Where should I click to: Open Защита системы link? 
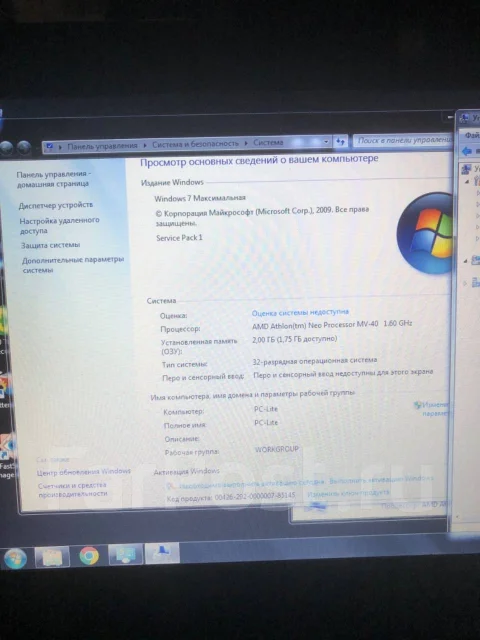coord(51,245)
